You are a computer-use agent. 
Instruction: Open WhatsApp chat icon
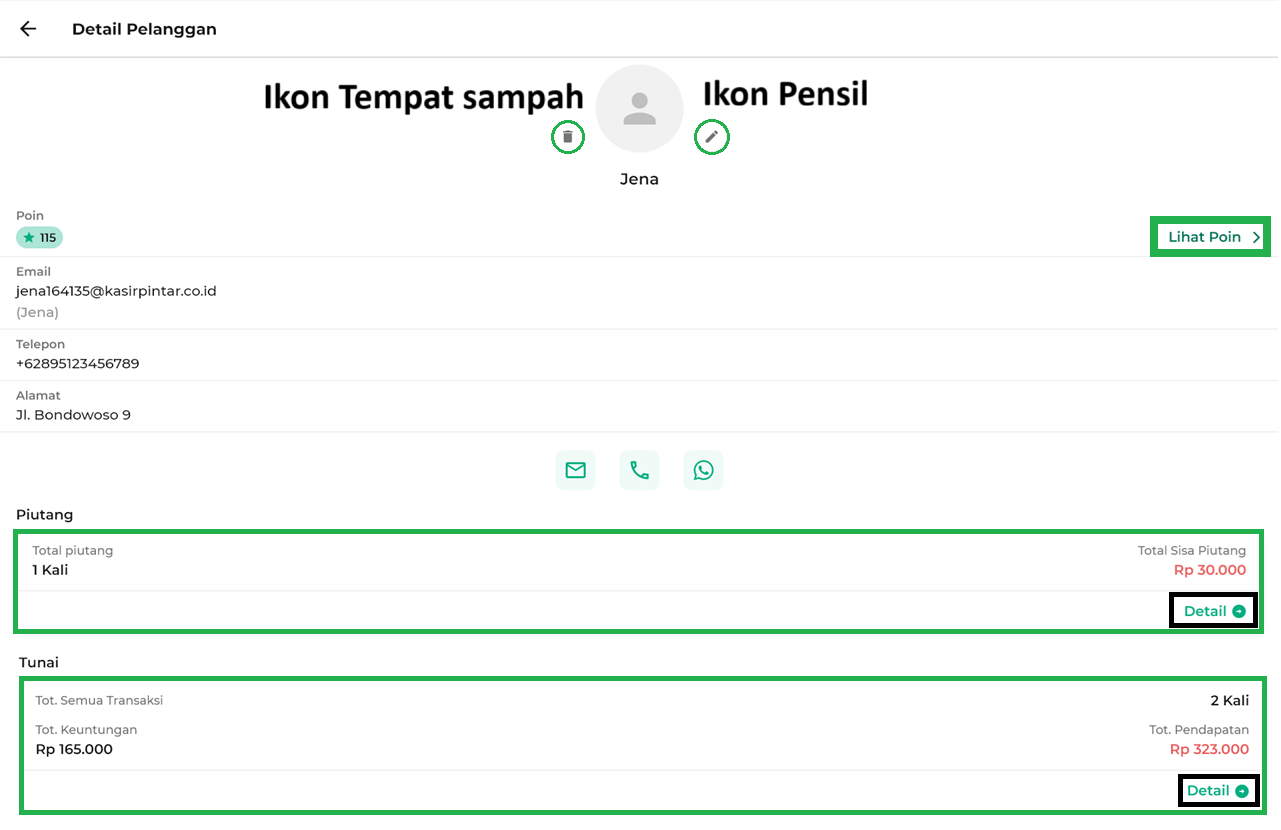703,470
